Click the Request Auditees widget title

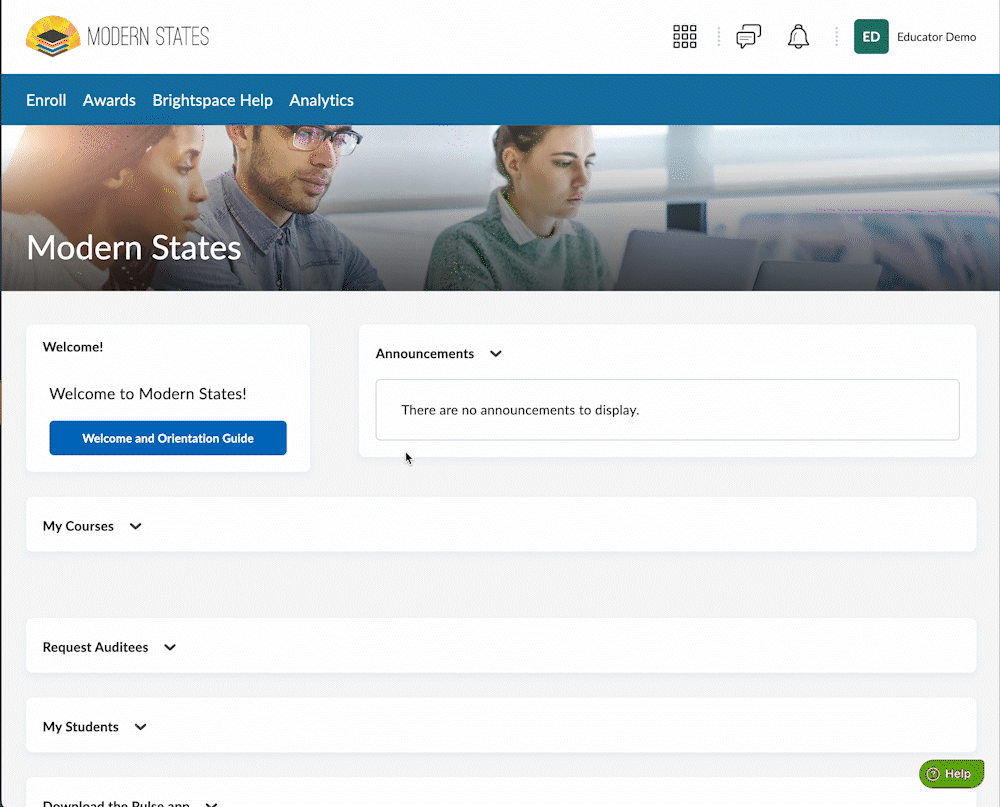pyautogui.click(x=95, y=647)
